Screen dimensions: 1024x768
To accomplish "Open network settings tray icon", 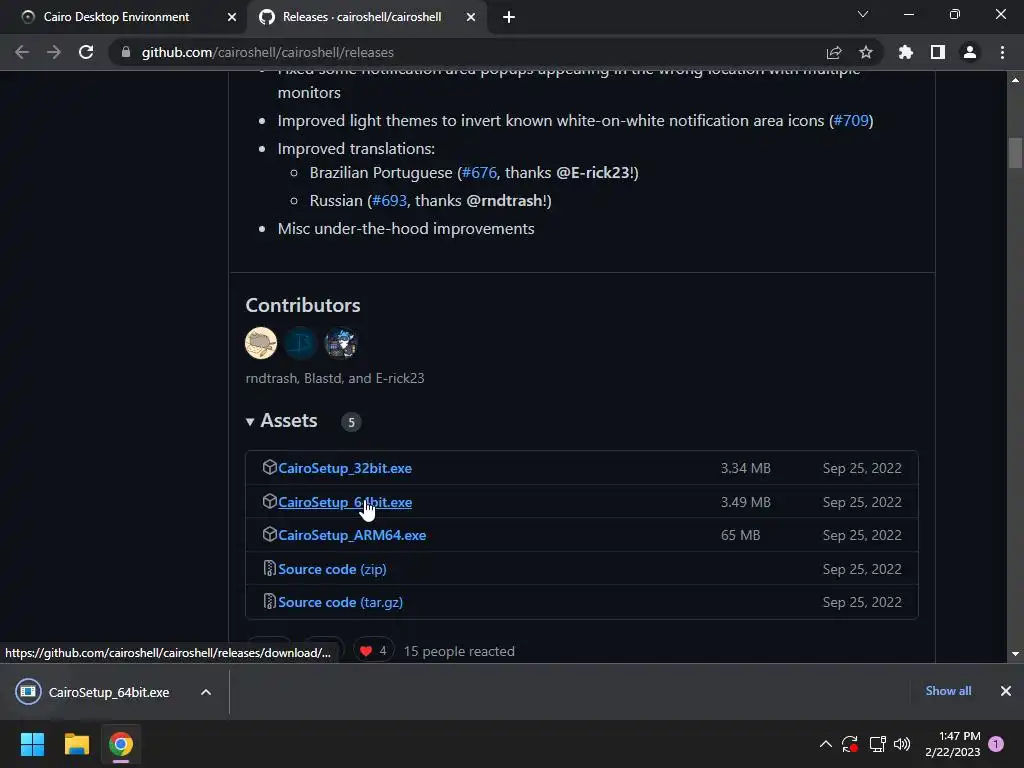I will [877, 744].
